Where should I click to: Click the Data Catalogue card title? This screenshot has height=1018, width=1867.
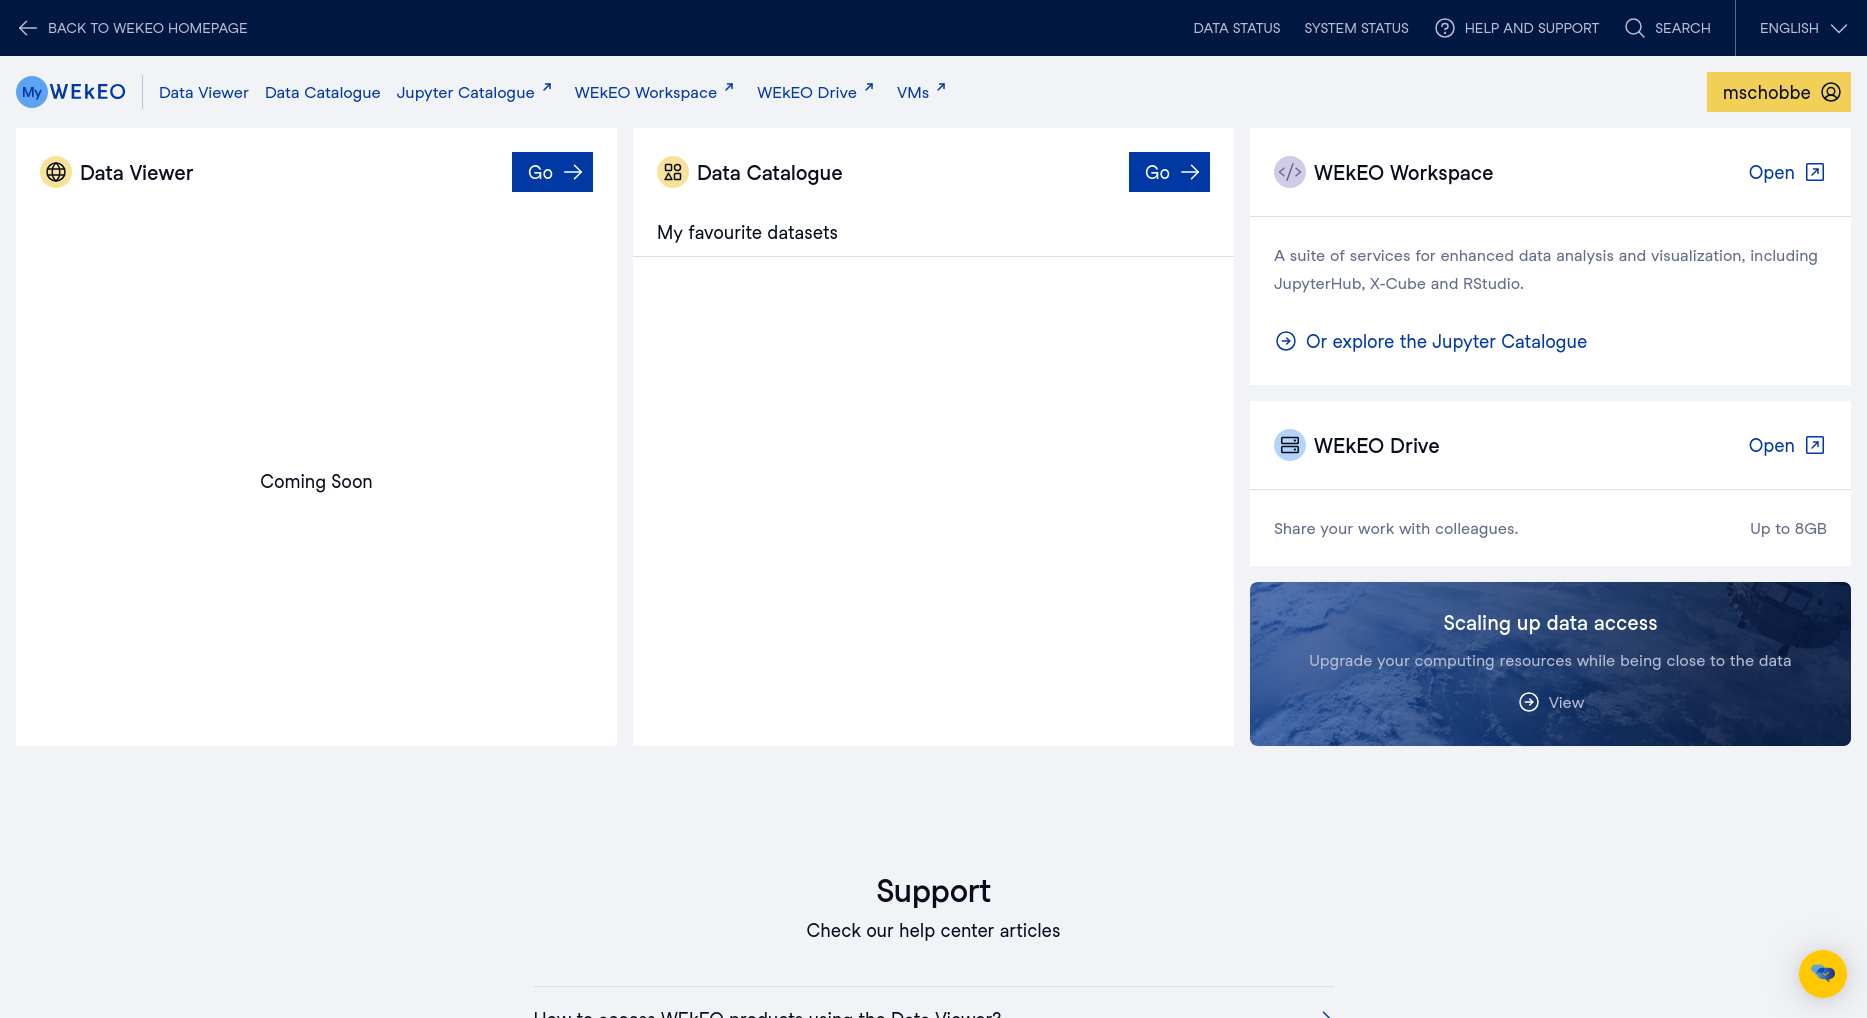click(x=769, y=172)
